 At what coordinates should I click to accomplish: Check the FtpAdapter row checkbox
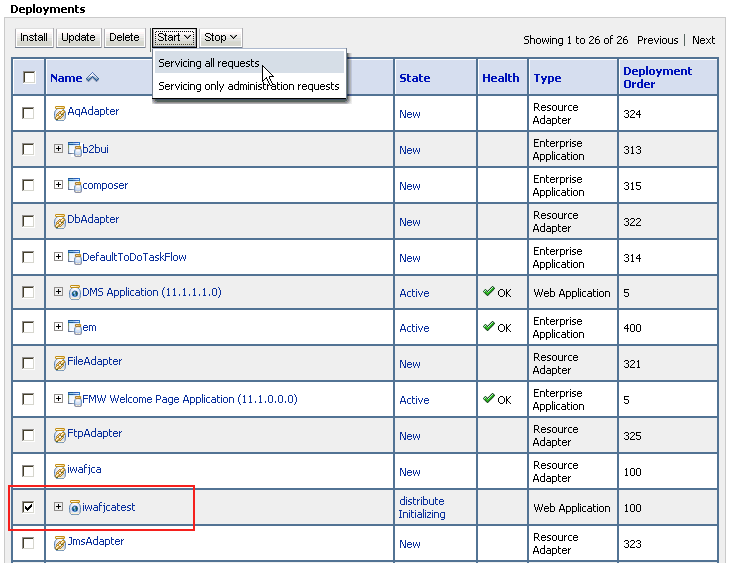pyautogui.click(x=28, y=435)
